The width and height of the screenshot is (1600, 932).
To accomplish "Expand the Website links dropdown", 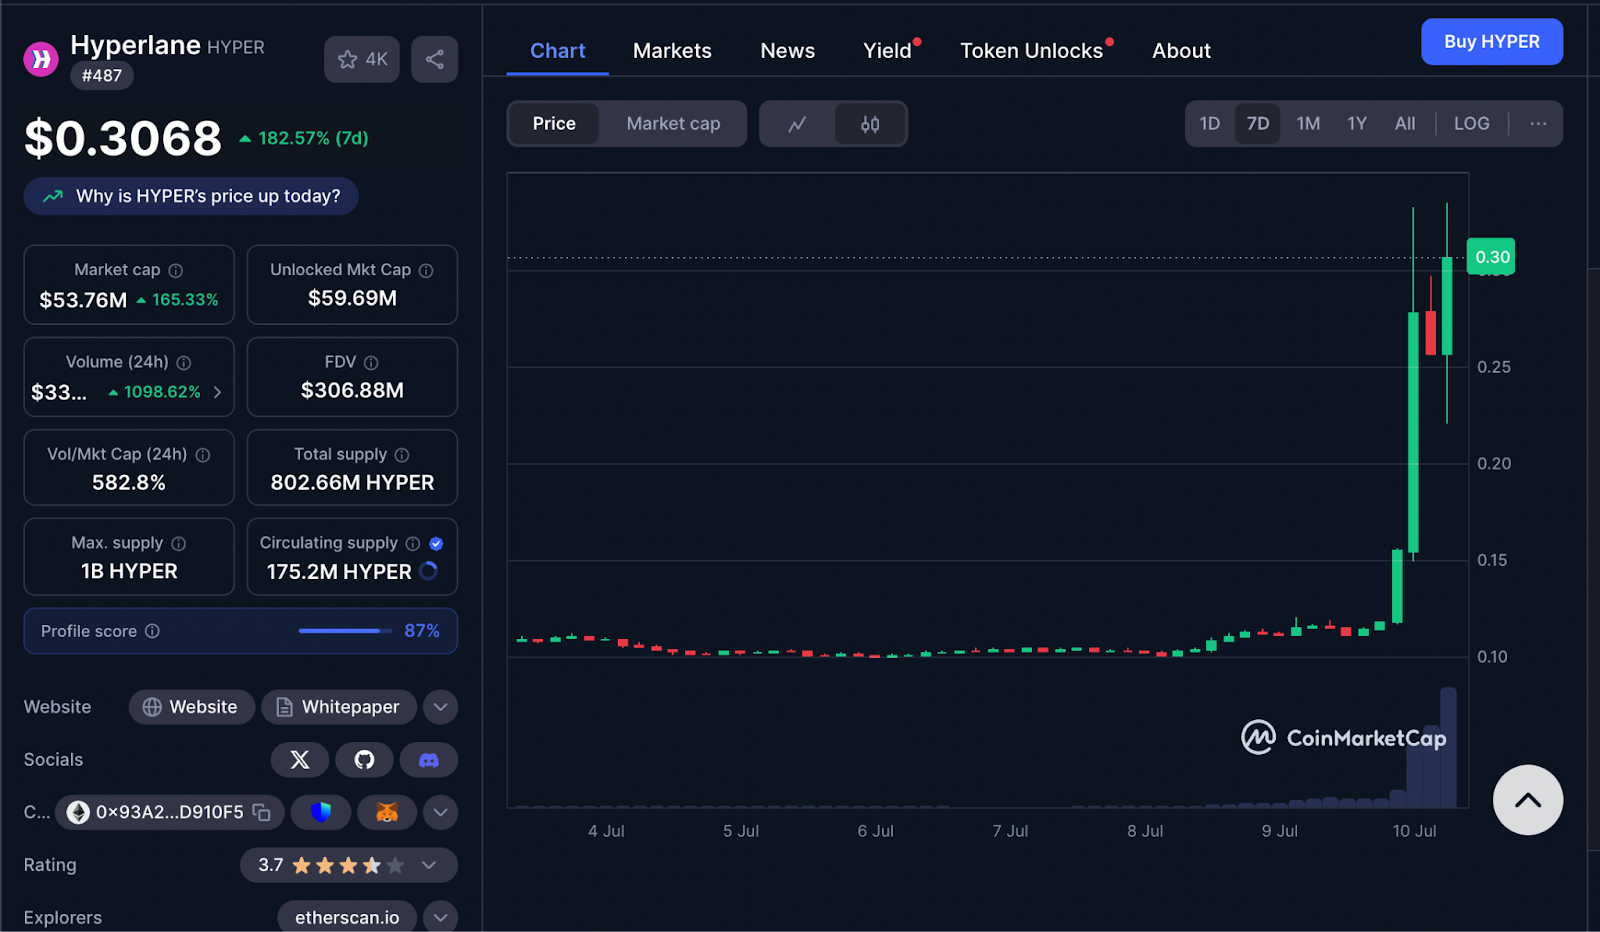I will point(440,707).
